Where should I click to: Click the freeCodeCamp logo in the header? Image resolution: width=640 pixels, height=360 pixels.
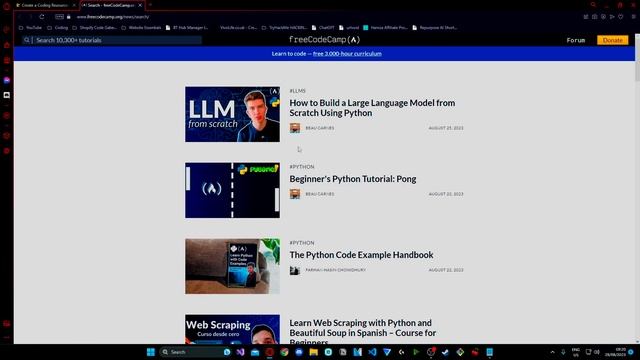pyautogui.click(x=324, y=40)
